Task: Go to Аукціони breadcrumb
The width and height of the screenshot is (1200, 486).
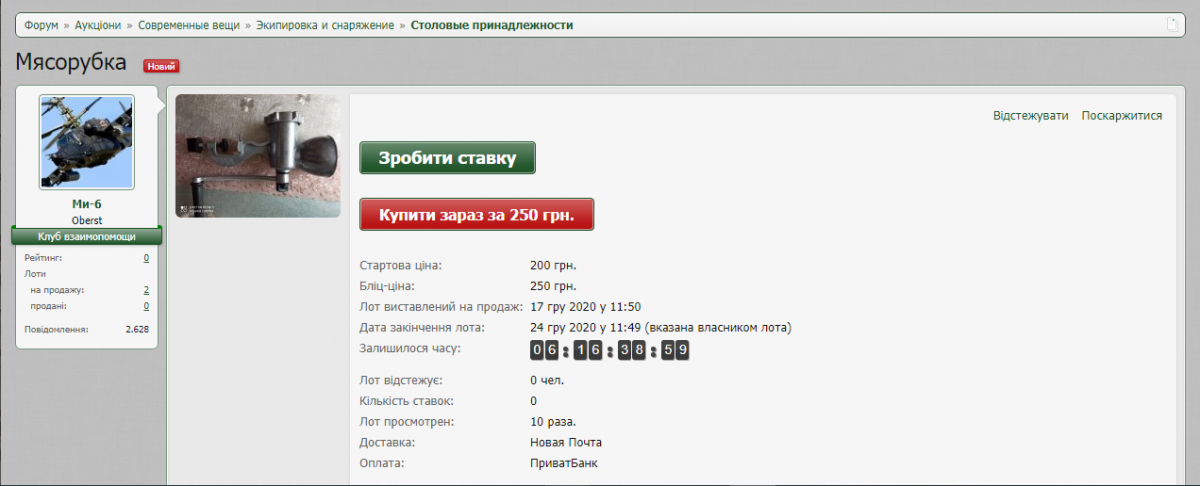Action: [98, 25]
